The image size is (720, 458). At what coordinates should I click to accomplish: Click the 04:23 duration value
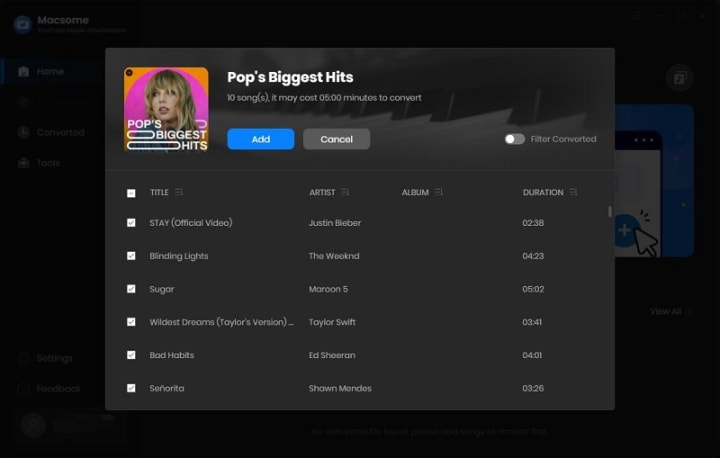(533, 256)
